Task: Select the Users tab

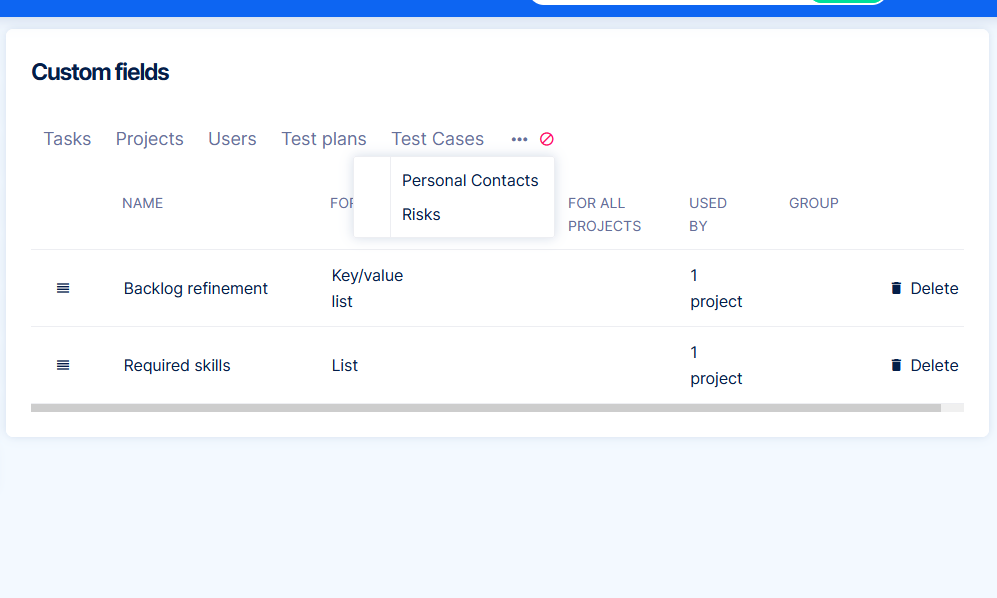Action: 232,139
